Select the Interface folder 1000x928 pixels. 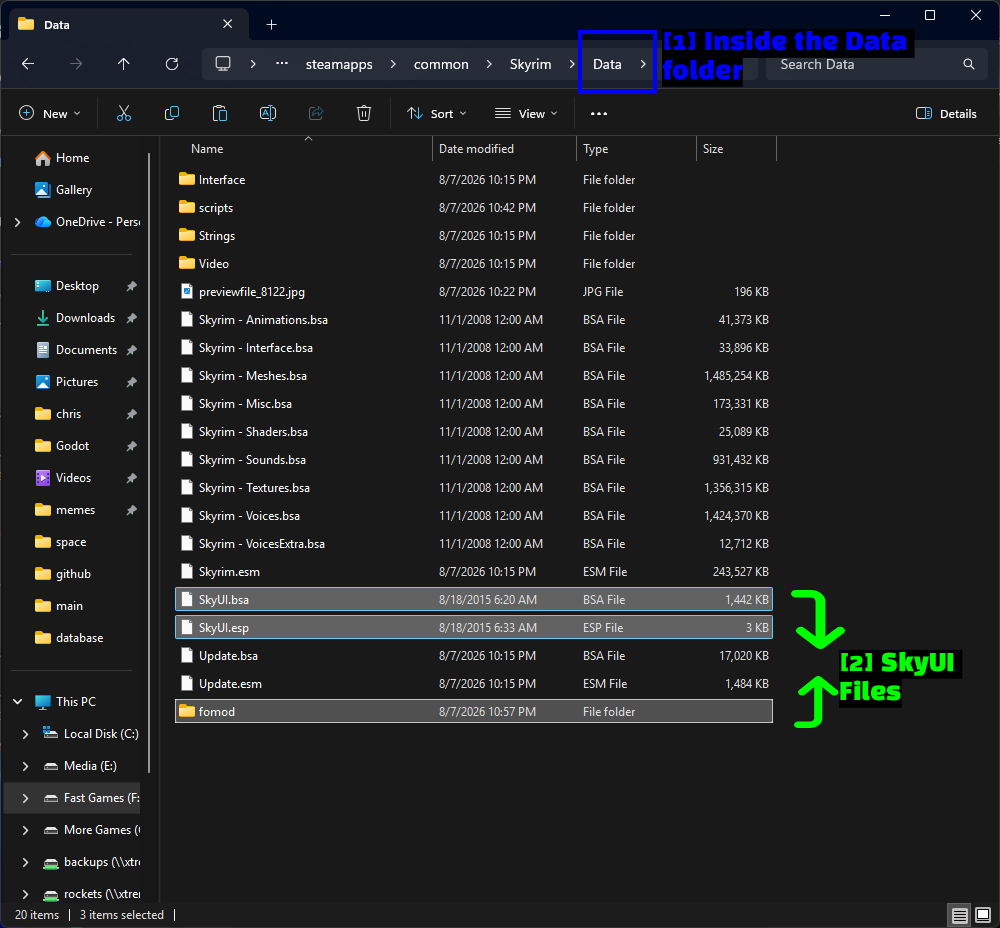pos(473,180)
